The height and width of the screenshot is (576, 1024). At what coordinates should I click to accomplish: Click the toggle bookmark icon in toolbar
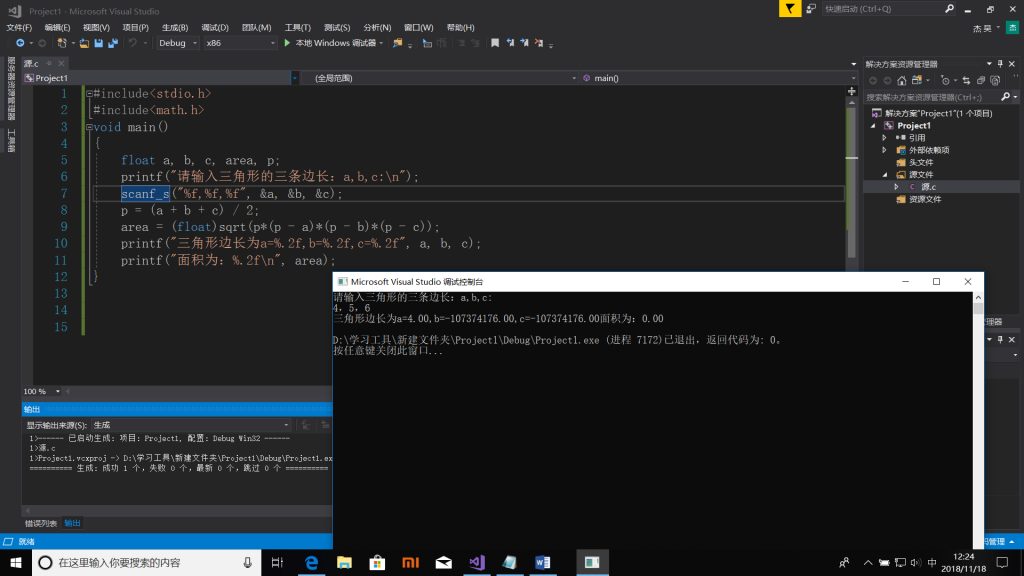click(495, 43)
